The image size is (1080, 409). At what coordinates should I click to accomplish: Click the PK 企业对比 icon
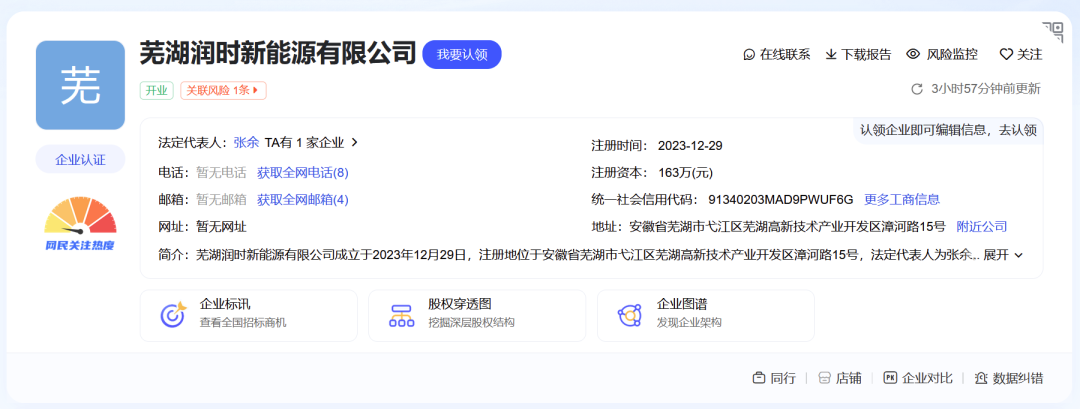(x=890, y=378)
